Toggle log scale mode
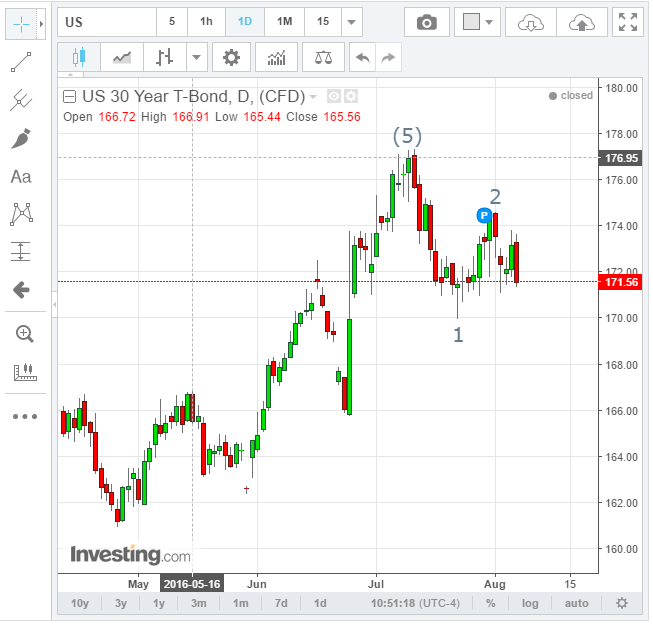This screenshot has height=625, width=653. (x=530, y=603)
